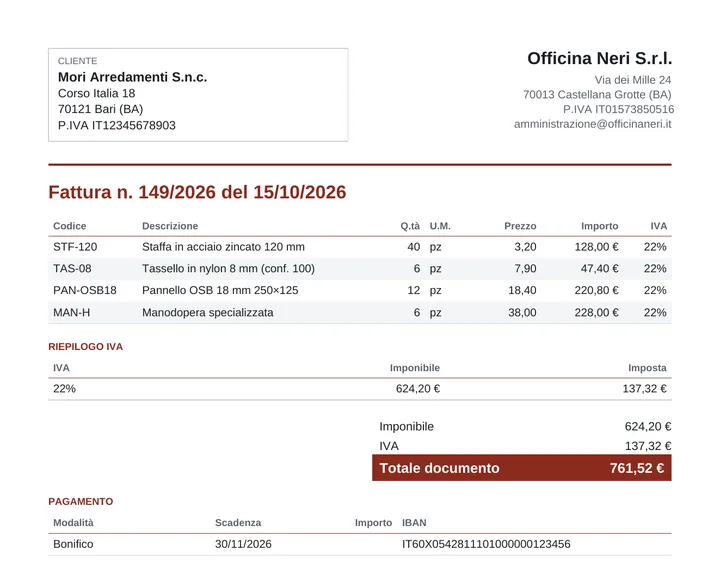The image size is (720, 569).
Task: Select 624,20 € in the Riepilogo IVA row
Action: [x=418, y=389]
